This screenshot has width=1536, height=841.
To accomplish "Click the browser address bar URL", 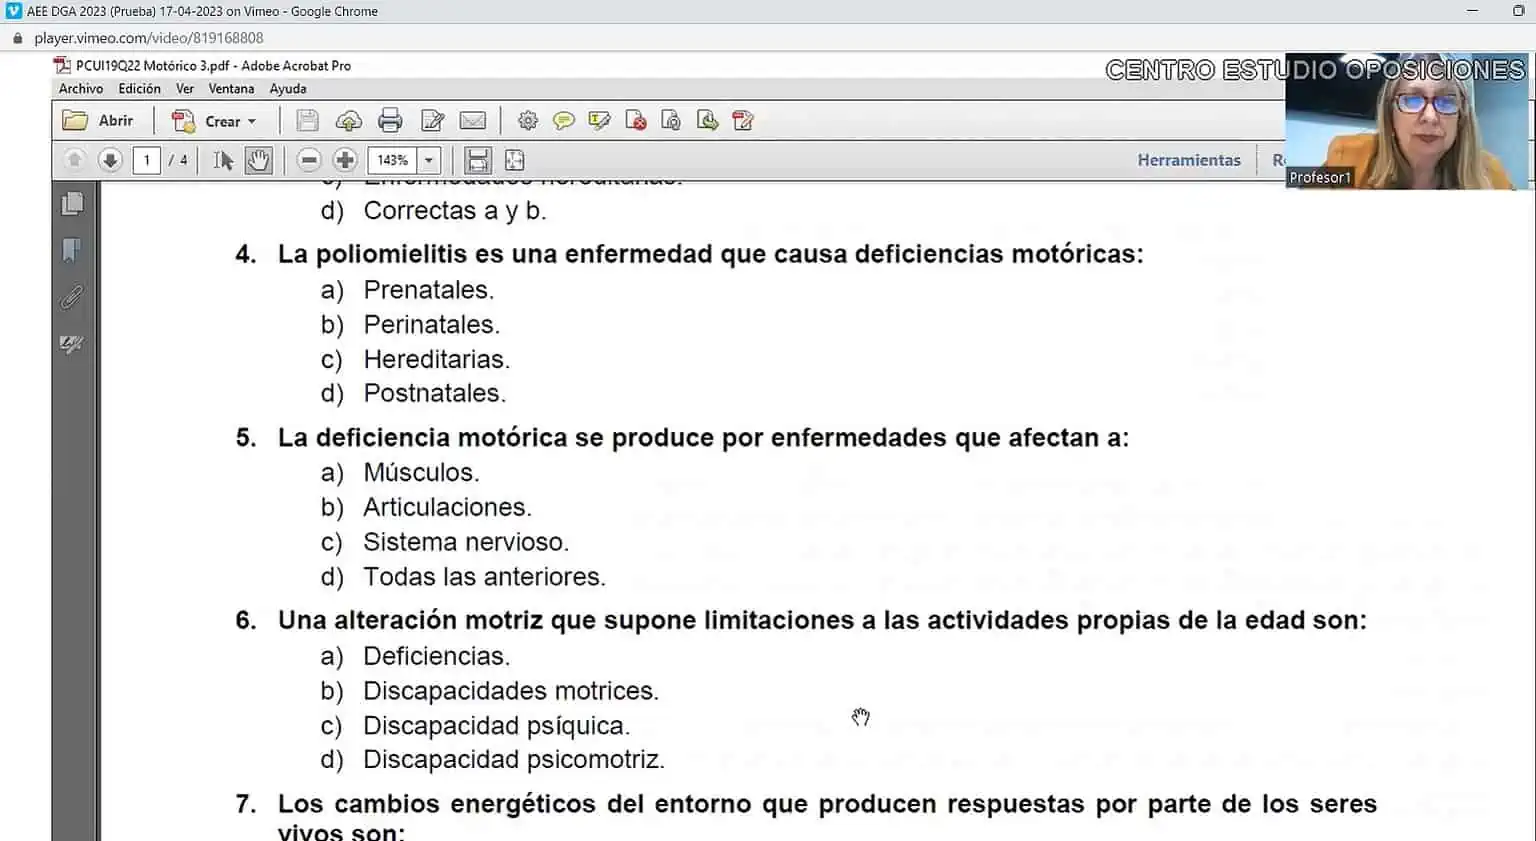I will pyautogui.click(x=149, y=38).
